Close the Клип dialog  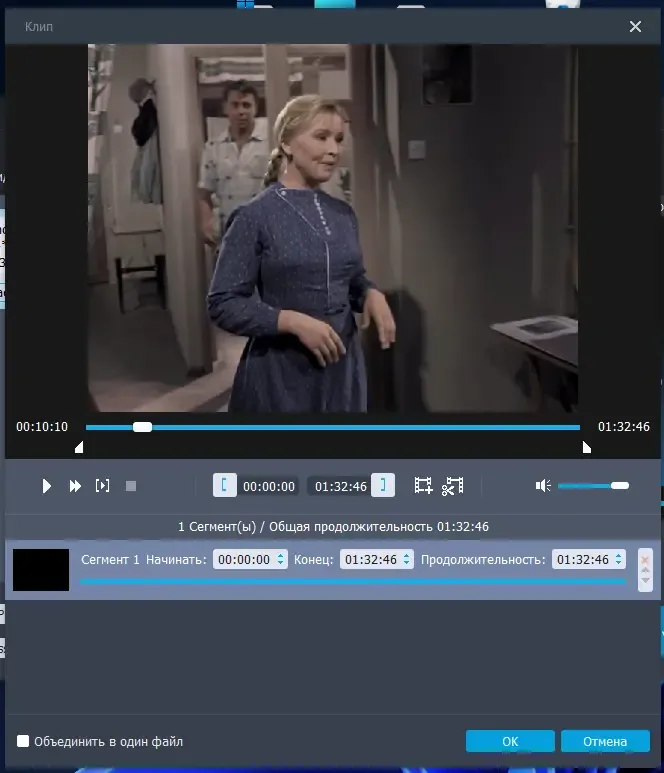tap(635, 27)
